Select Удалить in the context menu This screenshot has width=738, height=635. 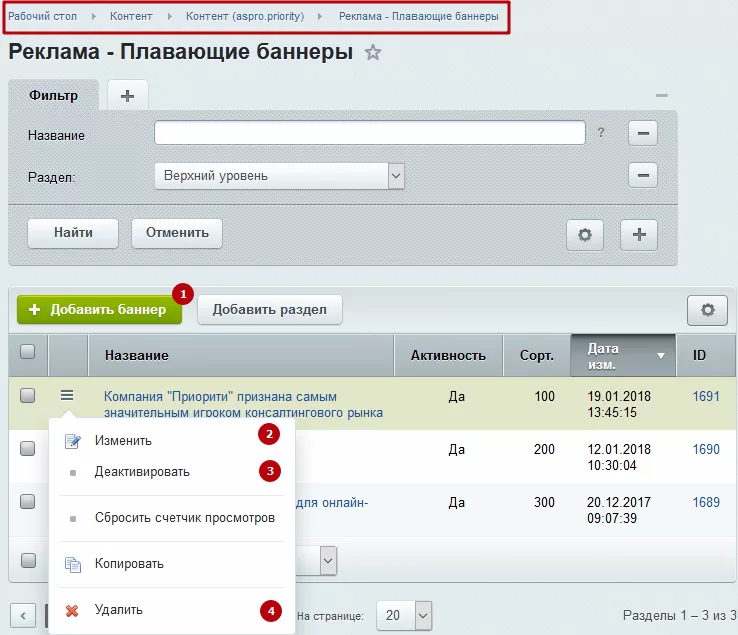[x=119, y=610]
